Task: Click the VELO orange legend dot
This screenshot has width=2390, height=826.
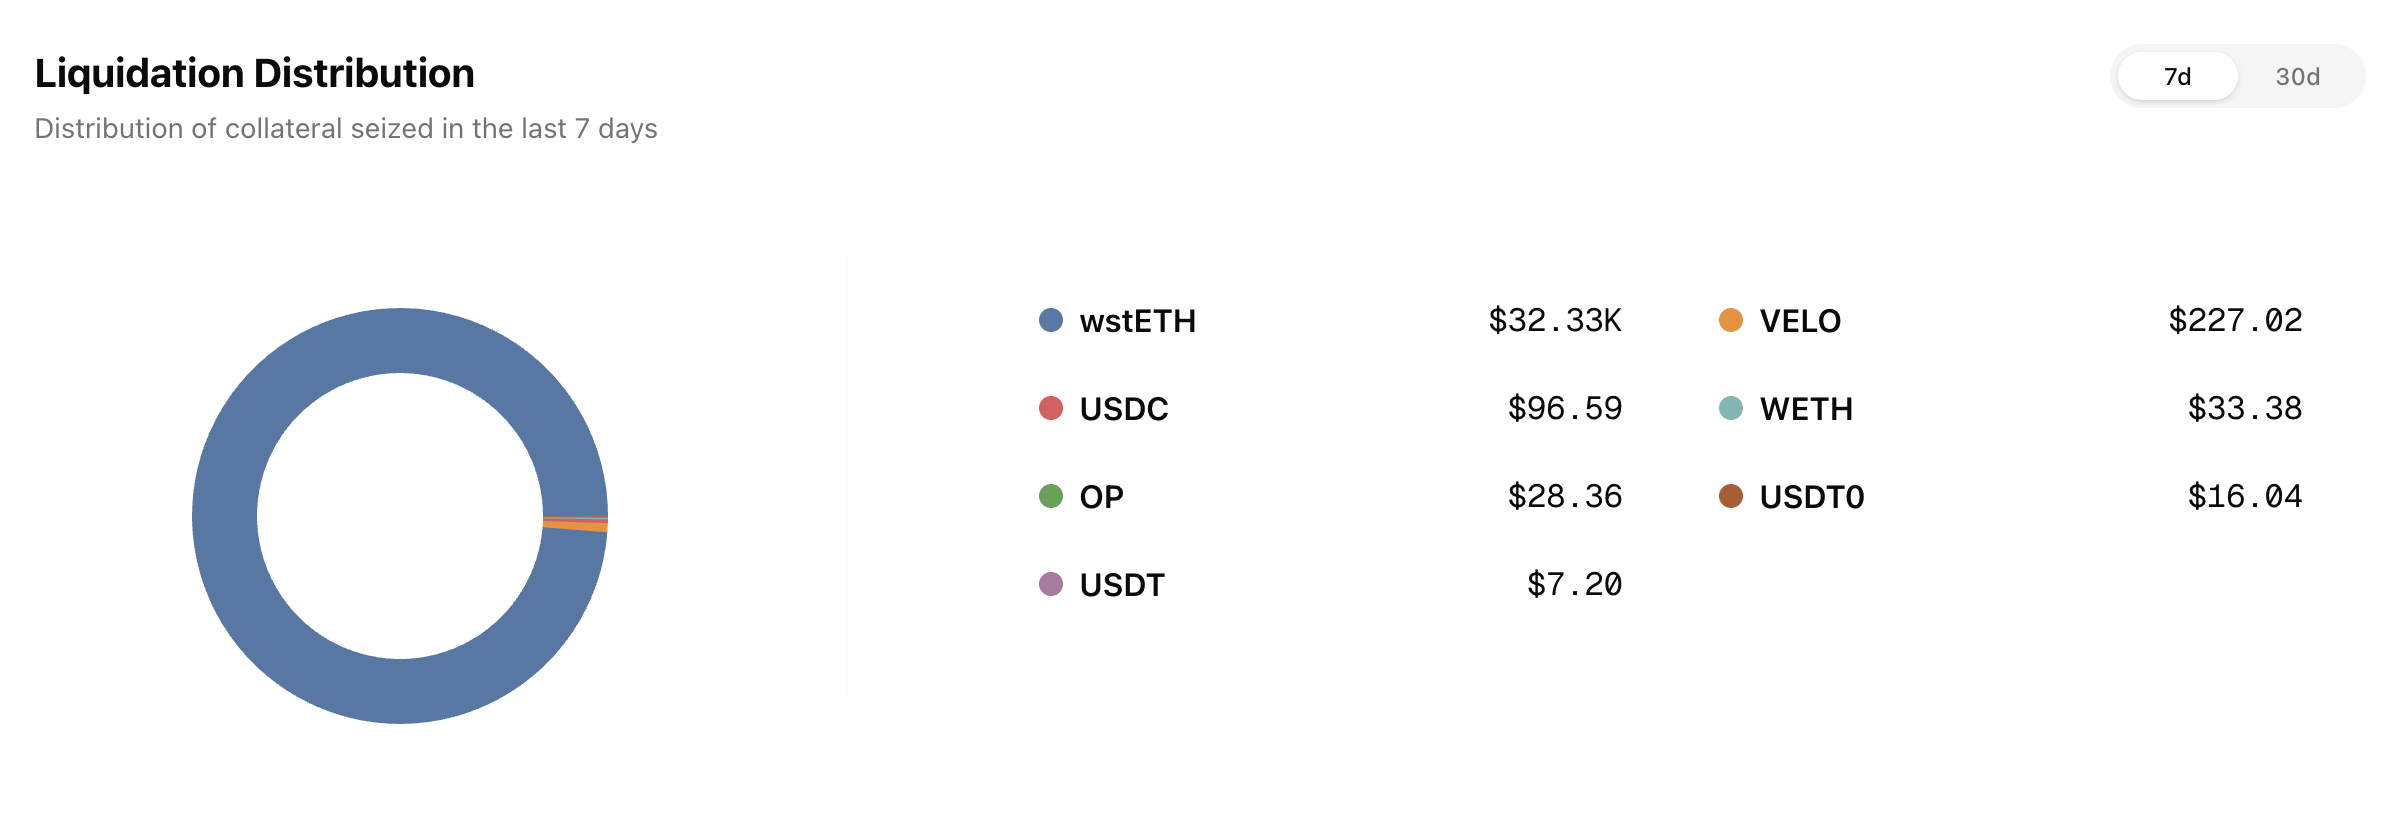Action: 1730,320
